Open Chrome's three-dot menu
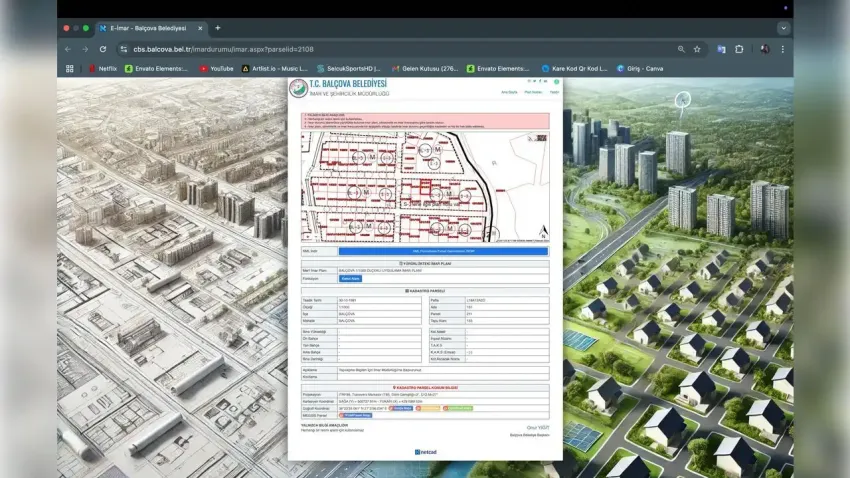This screenshot has height=478, width=850. 782,48
